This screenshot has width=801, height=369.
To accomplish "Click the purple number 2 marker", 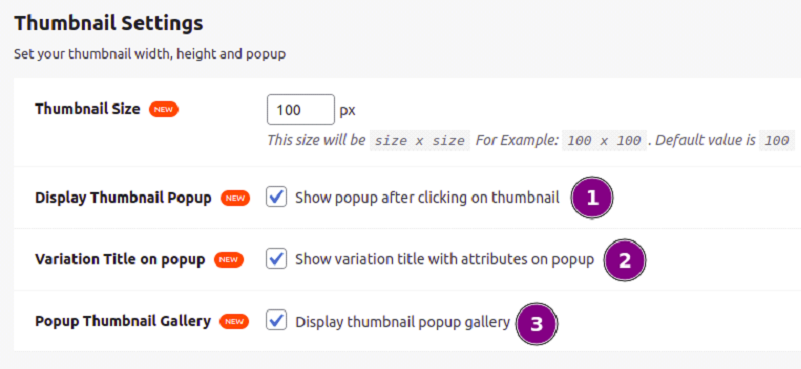I will [625, 260].
